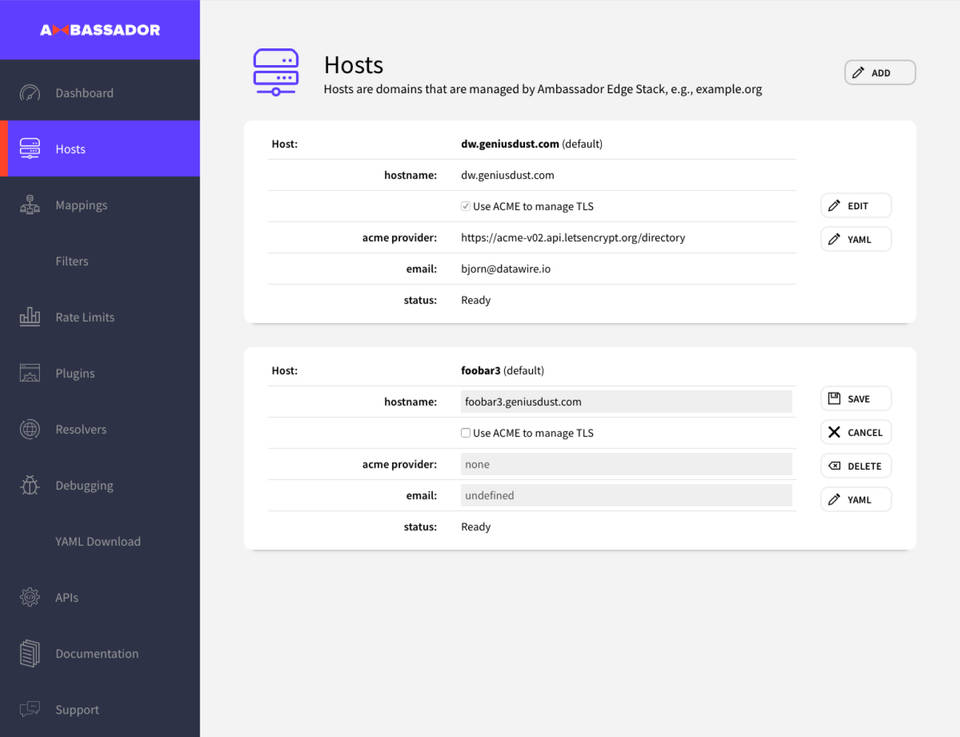The width and height of the screenshot is (960, 737).
Task: Click the foobar3 hostname input field
Action: point(626,402)
